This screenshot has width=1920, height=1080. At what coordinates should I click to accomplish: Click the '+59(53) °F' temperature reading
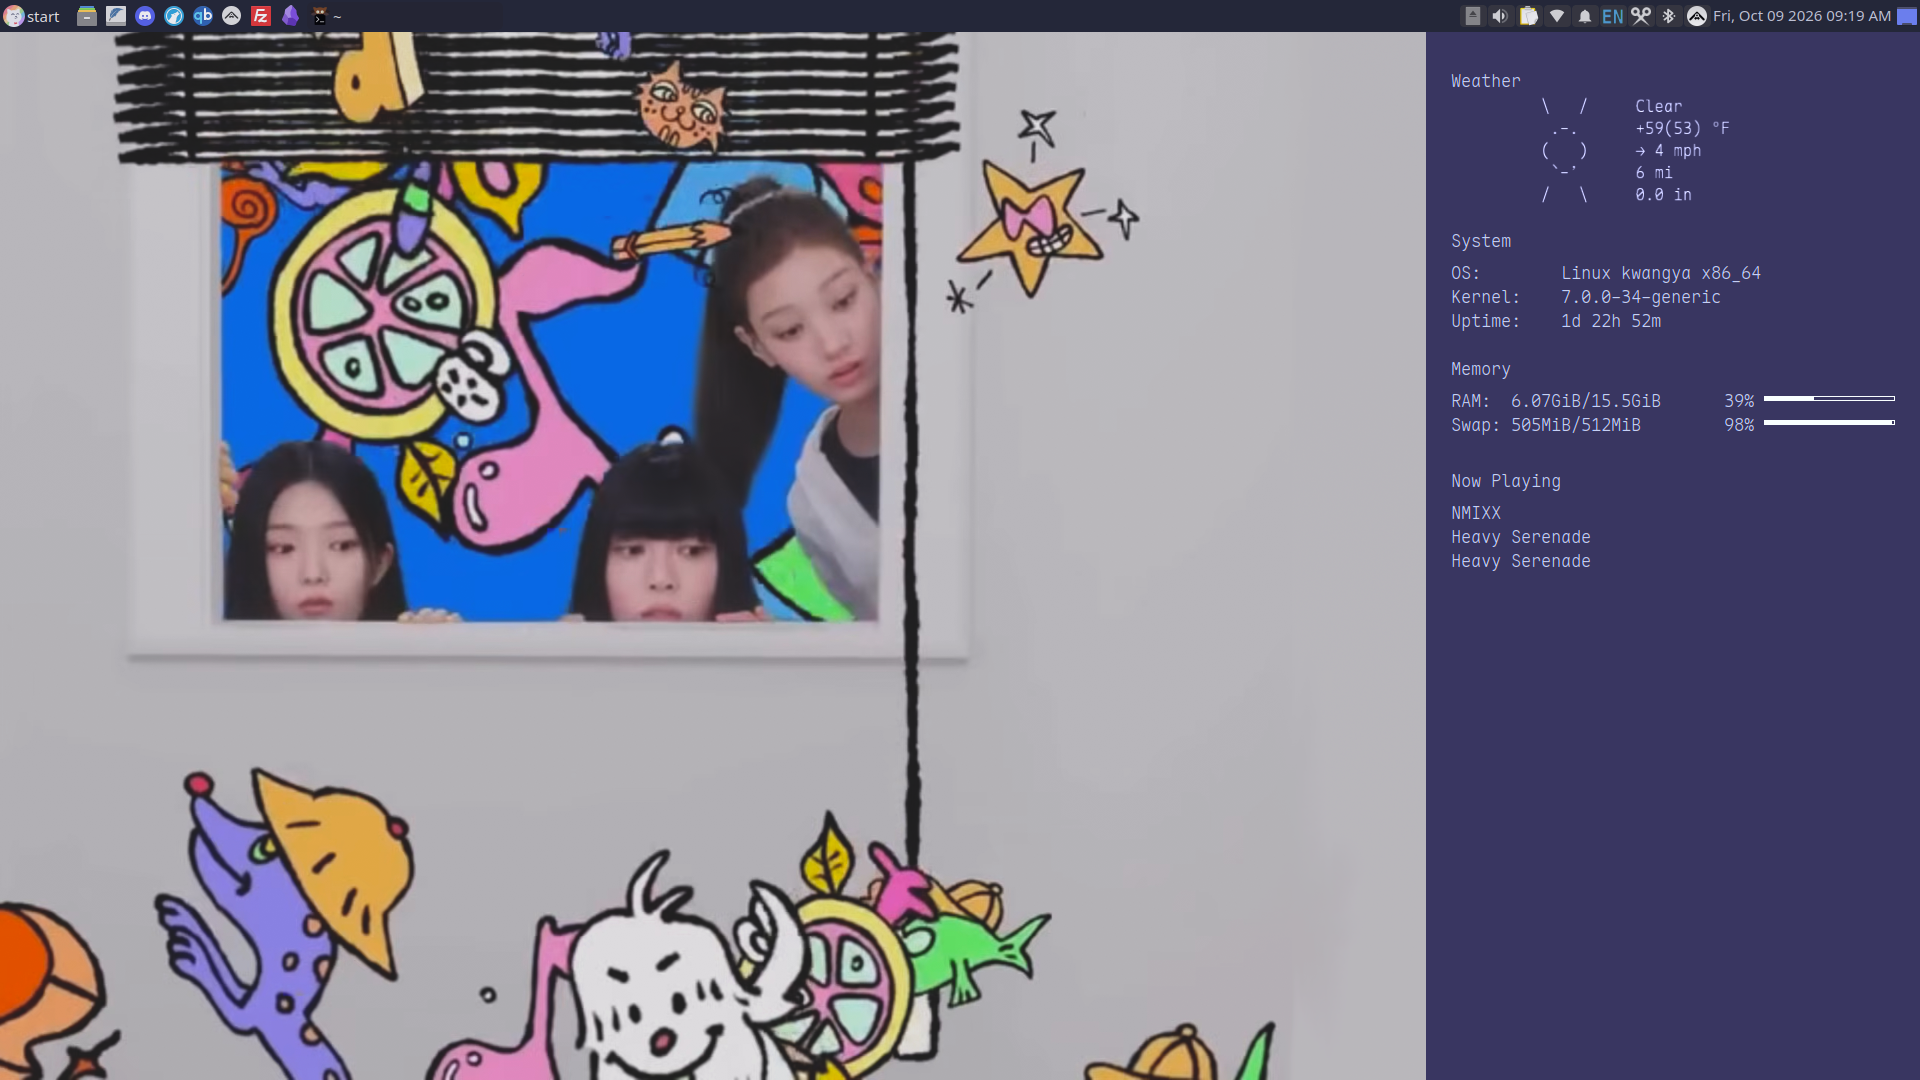coord(1682,128)
